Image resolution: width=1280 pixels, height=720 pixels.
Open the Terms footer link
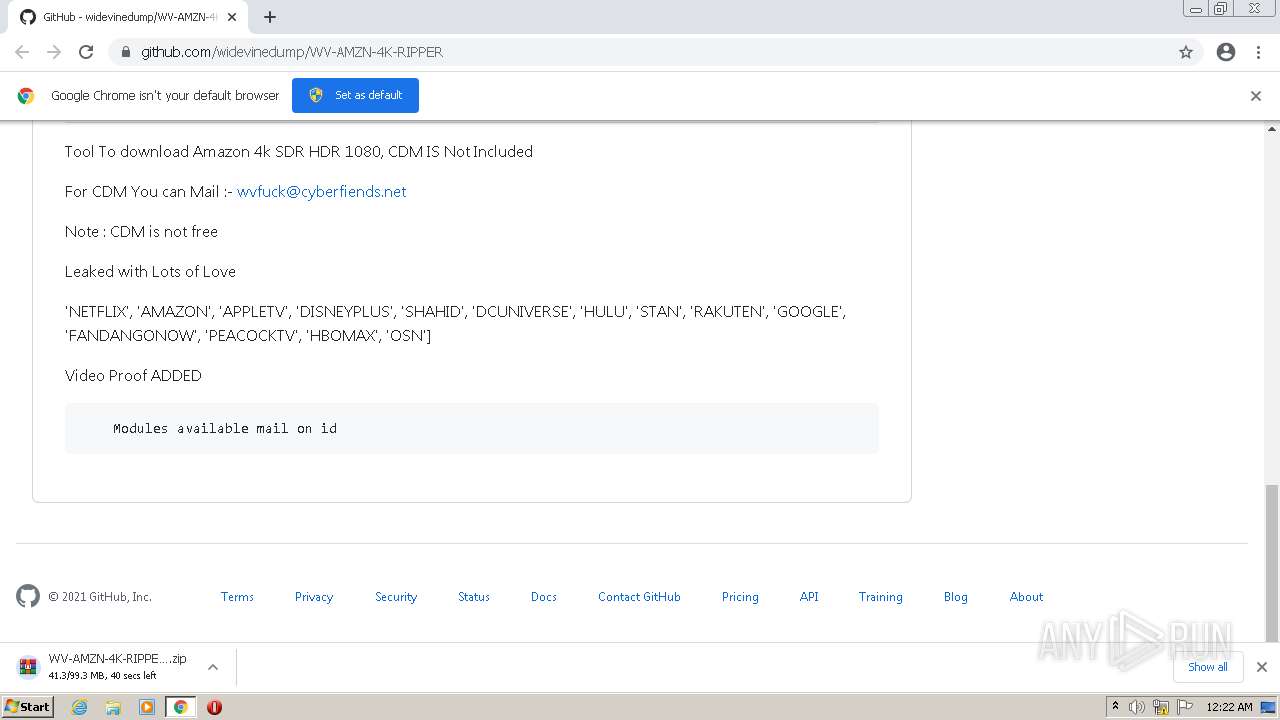(237, 597)
